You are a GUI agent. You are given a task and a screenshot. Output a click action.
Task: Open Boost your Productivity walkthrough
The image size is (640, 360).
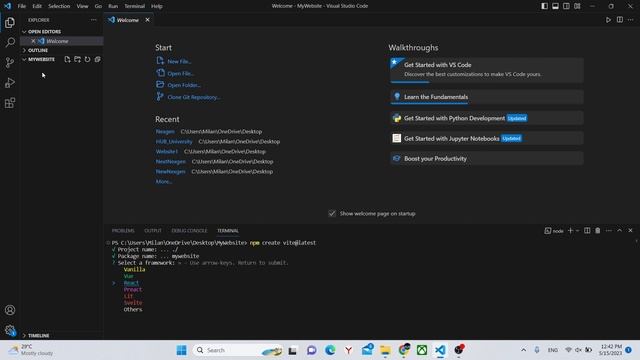487,158
